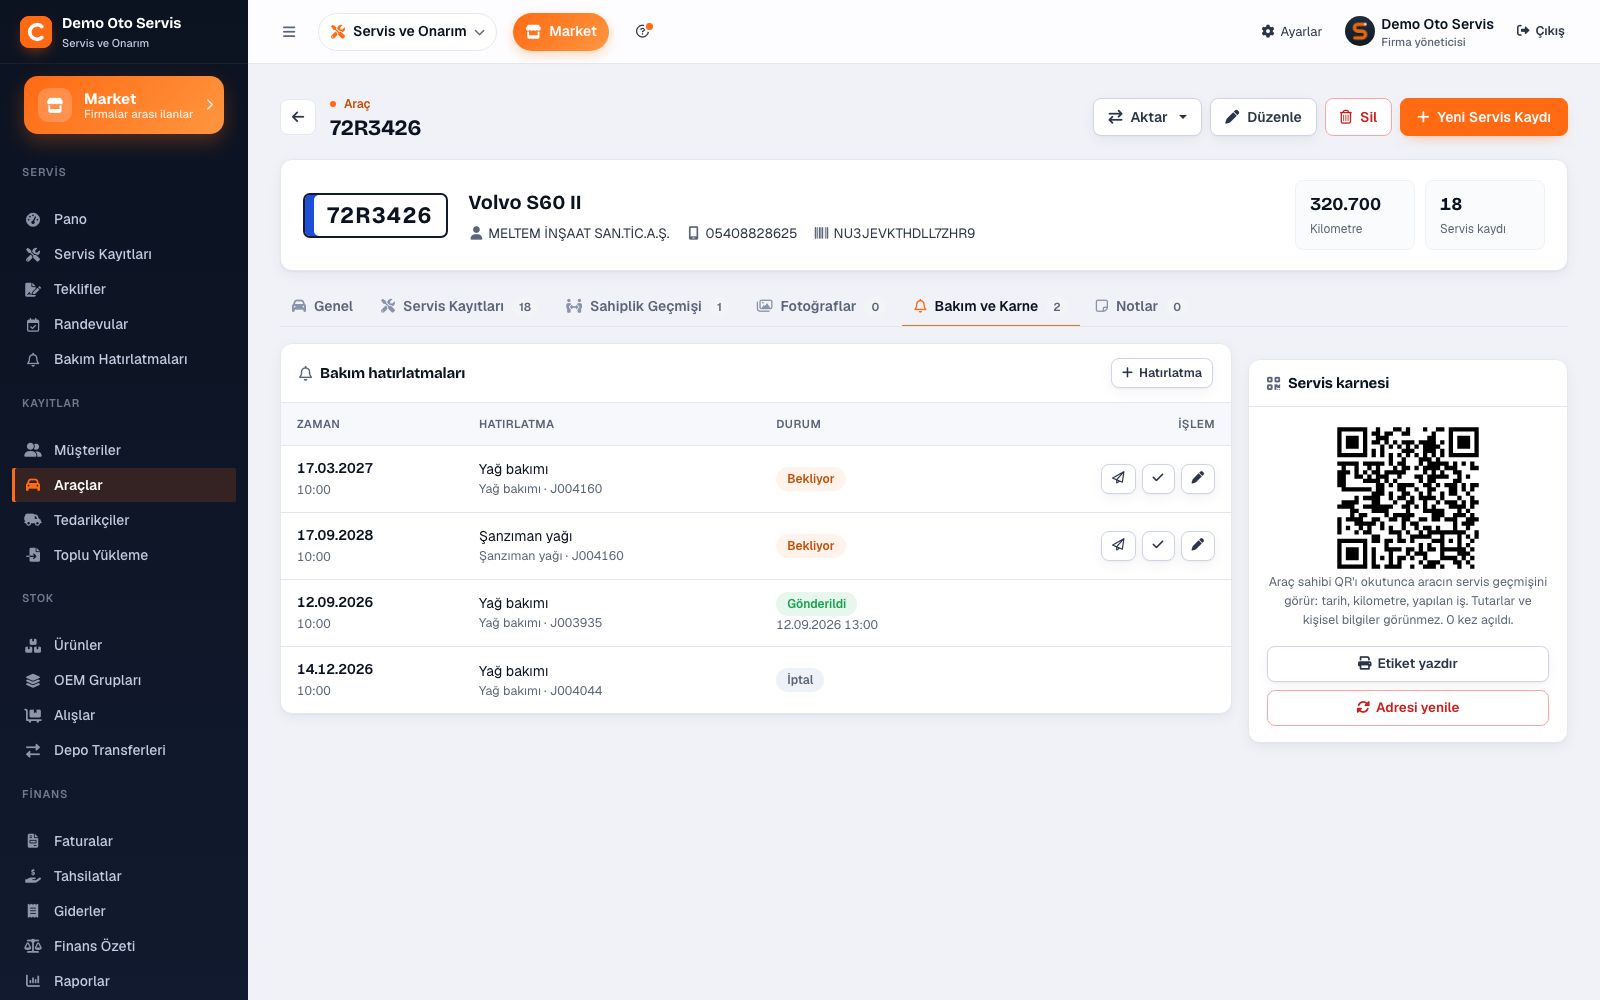
Task: Toggle the hamburger sidebar menu
Action: [x=289, y=32]
